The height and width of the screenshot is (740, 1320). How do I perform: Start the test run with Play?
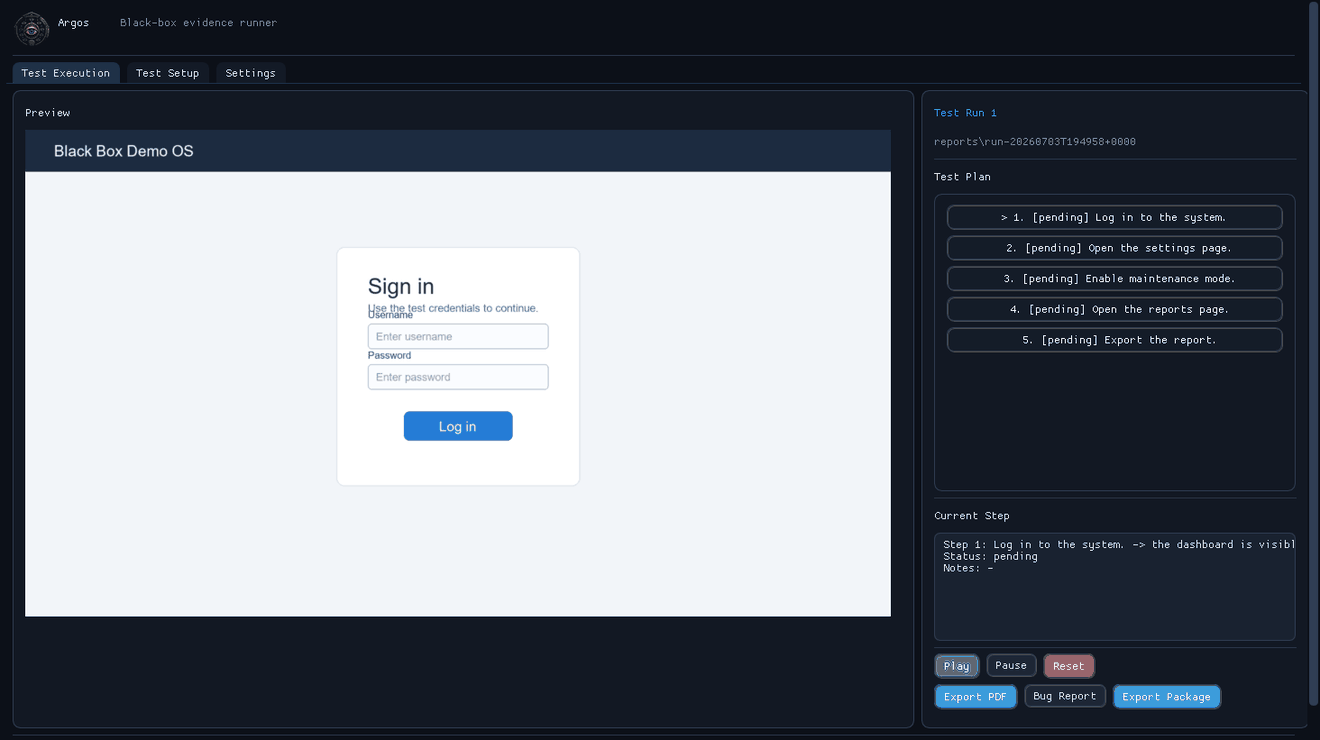957,666
